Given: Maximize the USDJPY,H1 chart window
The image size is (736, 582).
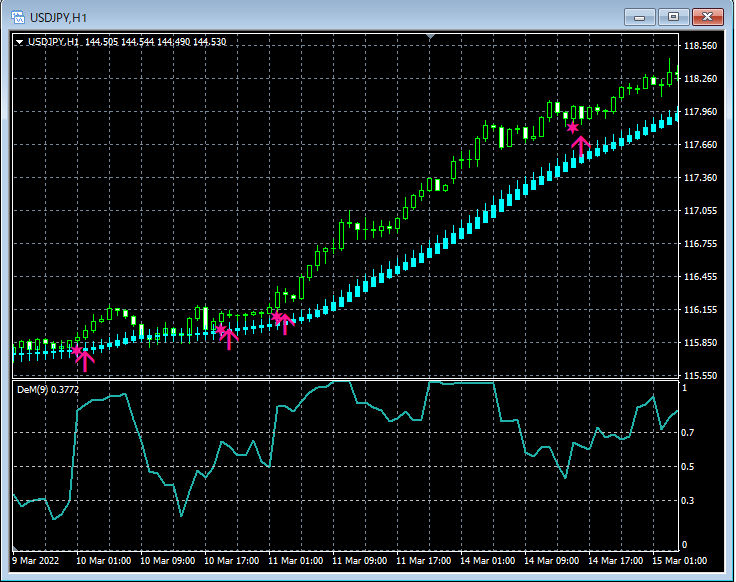Looking at the screenshot, I should [673, 16].
